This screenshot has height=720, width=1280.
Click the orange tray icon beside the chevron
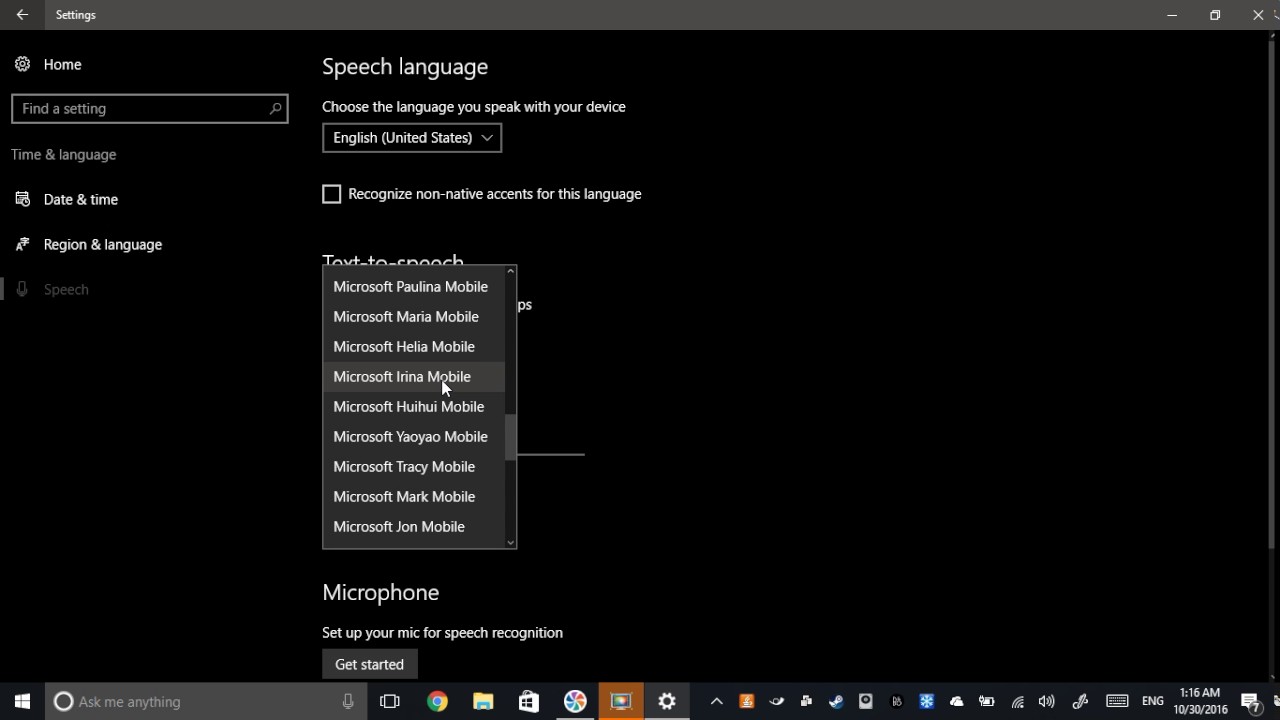pyautogui.click(x=746, y=702)
